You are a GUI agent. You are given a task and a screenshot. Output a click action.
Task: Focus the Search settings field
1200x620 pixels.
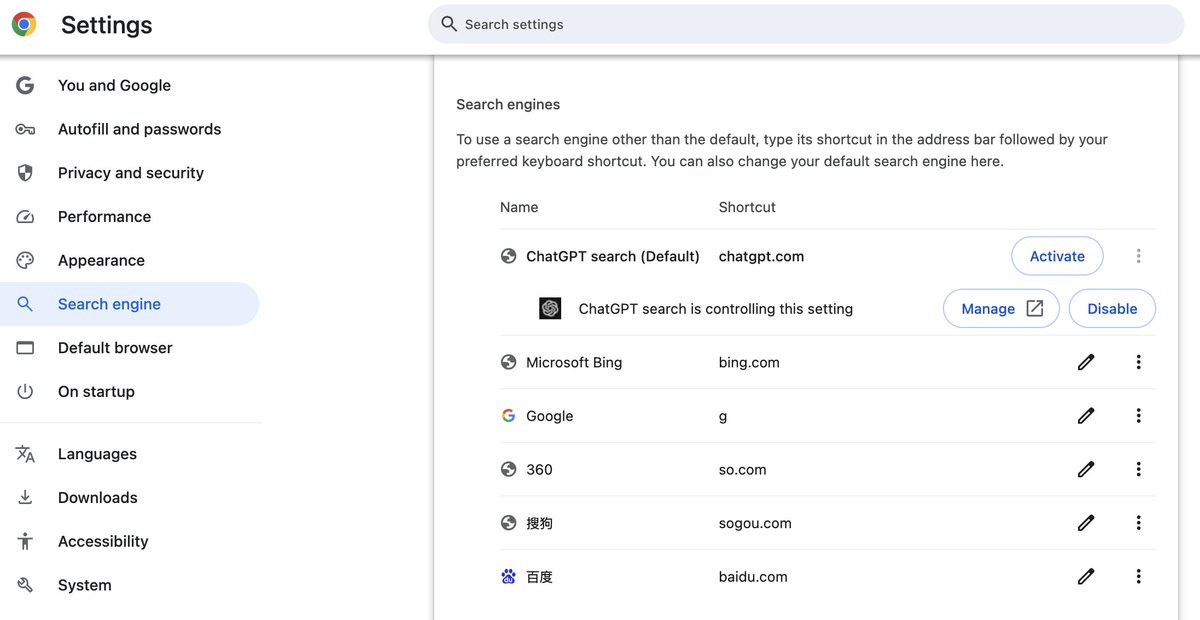[806, 24]
